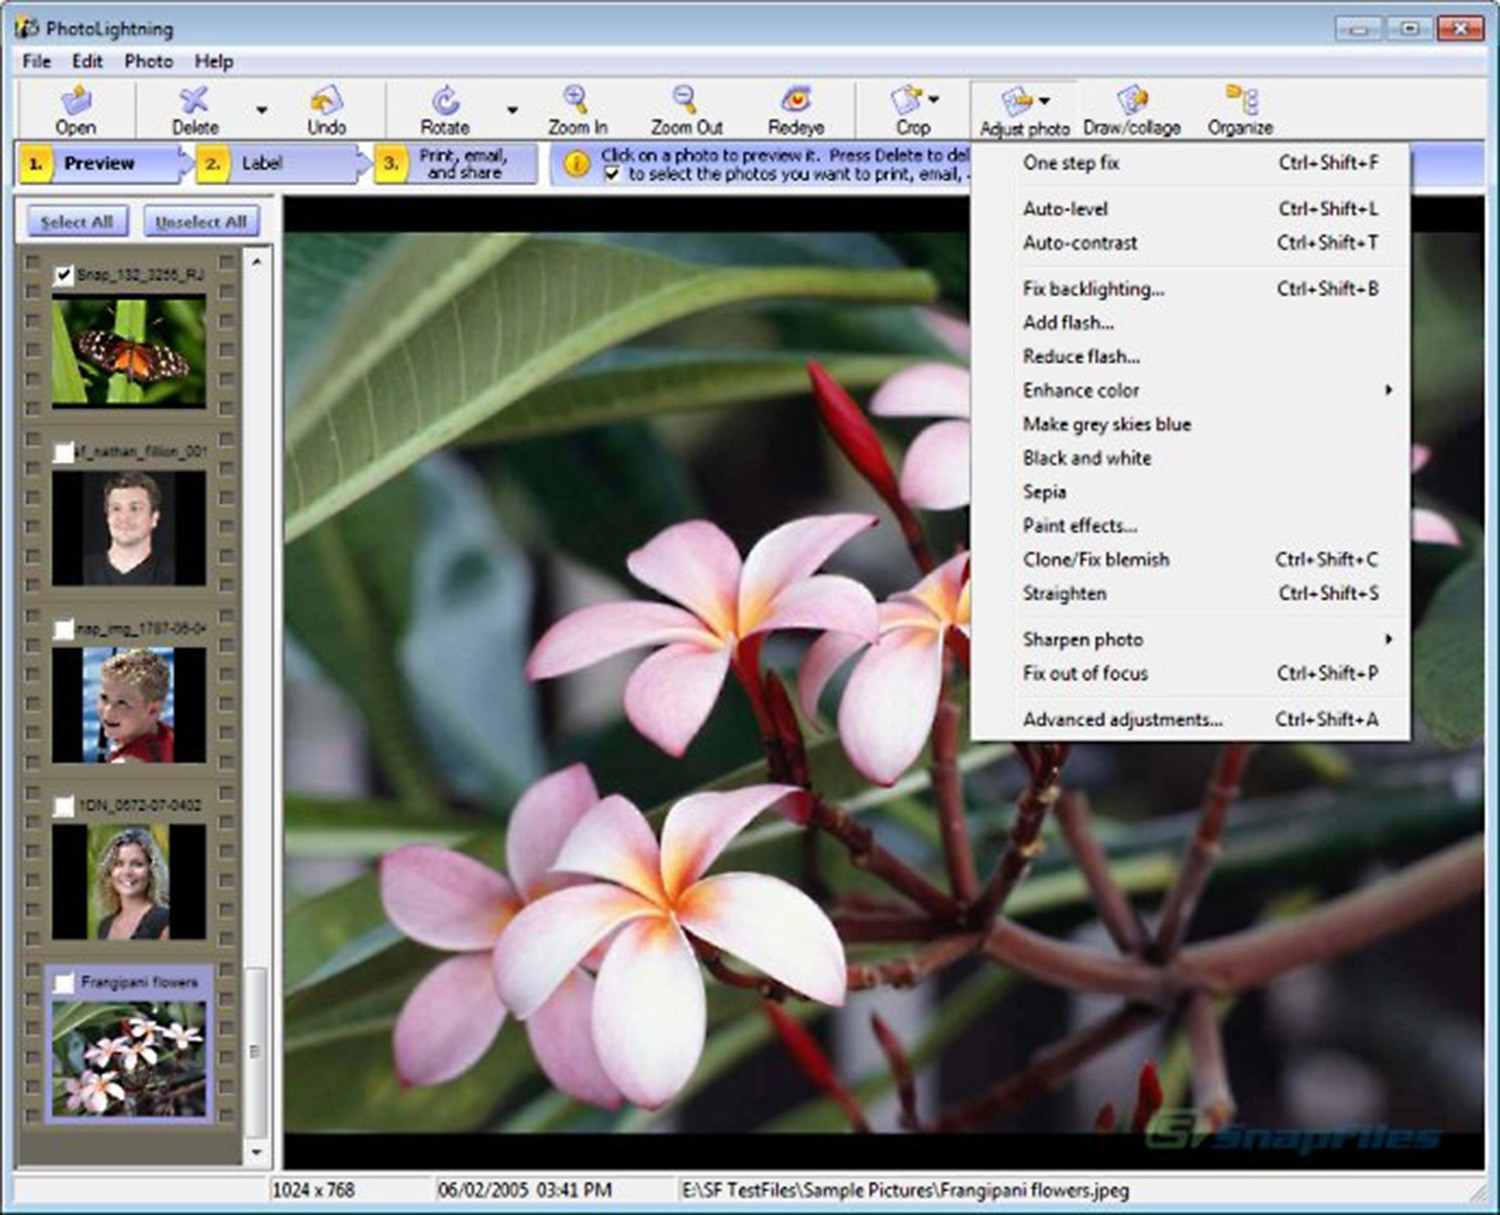Check the 1DN_0572-07-0402 photo checkbox

63,806
